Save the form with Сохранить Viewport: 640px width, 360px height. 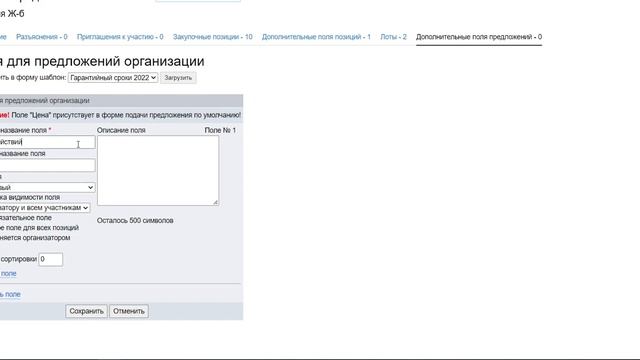tap(86, 311)
